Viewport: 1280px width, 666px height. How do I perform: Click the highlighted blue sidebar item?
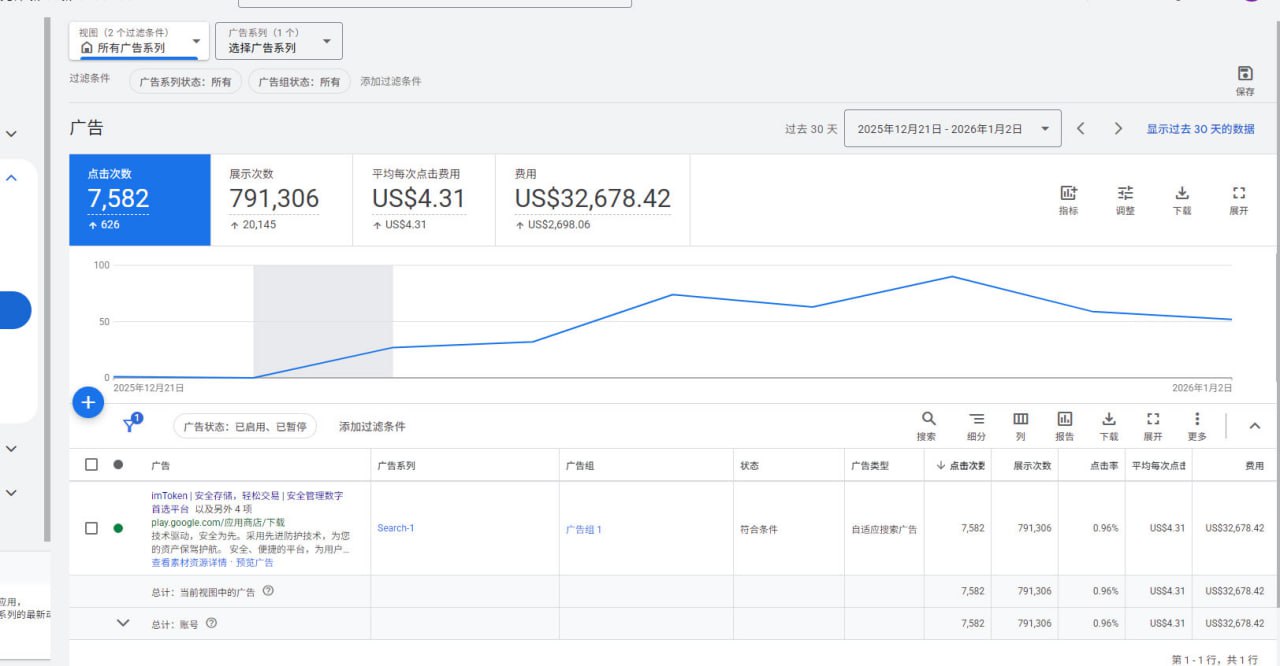tap(15, 310)
